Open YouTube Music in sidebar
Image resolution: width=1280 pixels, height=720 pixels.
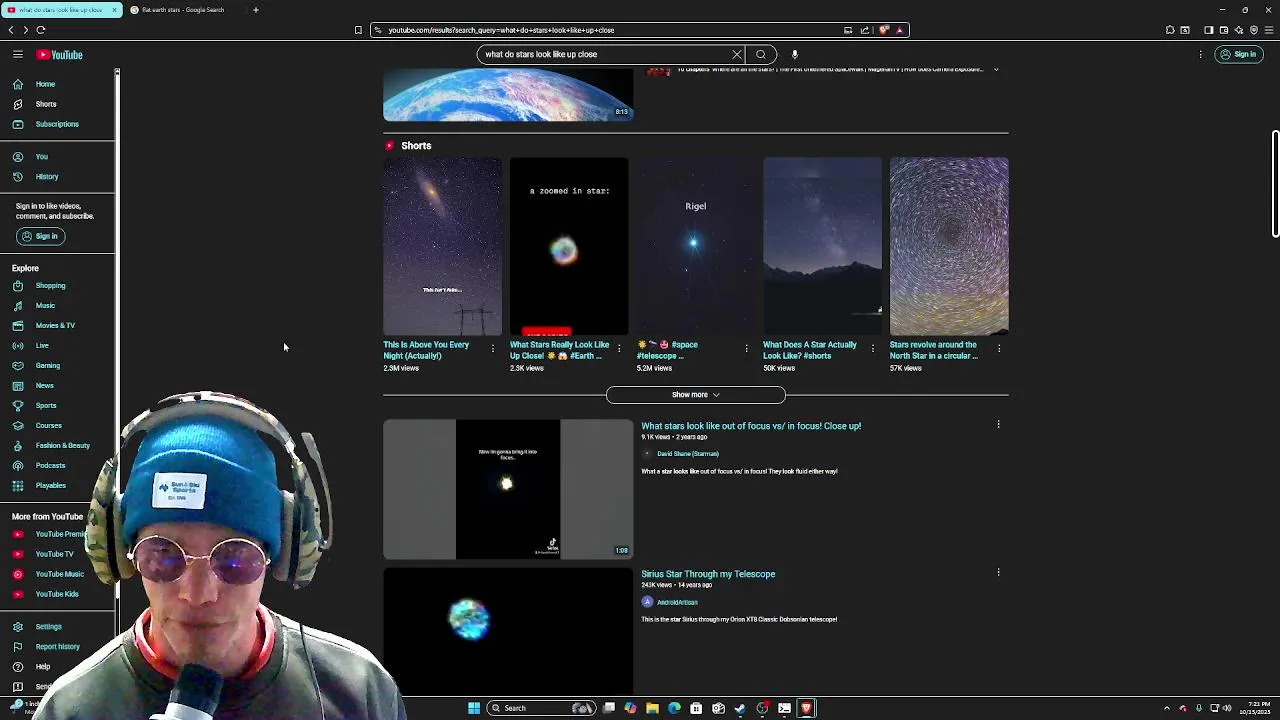point(59,574)
